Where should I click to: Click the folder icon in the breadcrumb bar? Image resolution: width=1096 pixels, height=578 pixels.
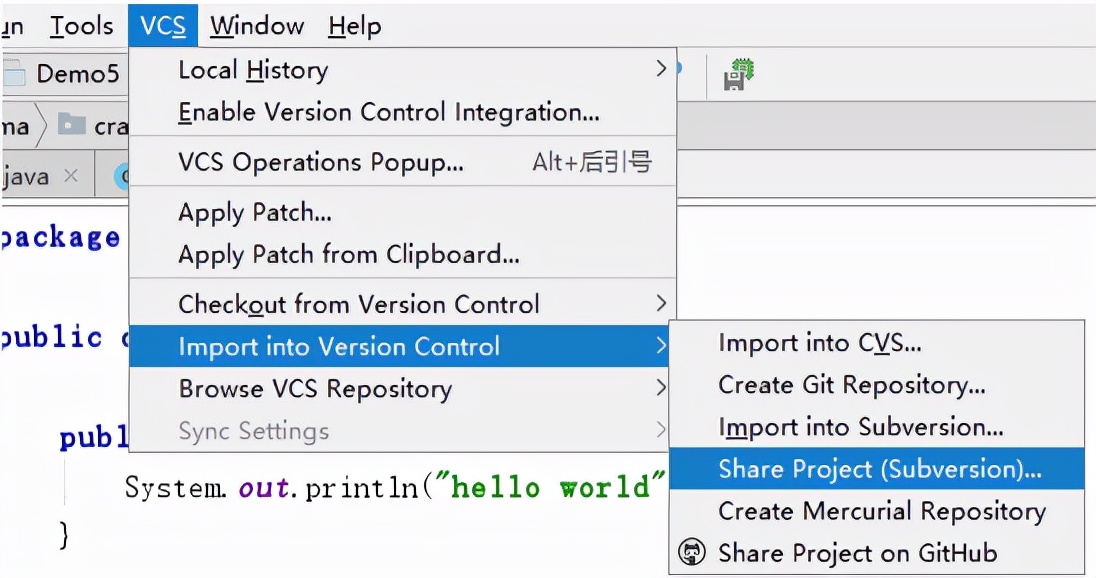(x=72, y=125)
